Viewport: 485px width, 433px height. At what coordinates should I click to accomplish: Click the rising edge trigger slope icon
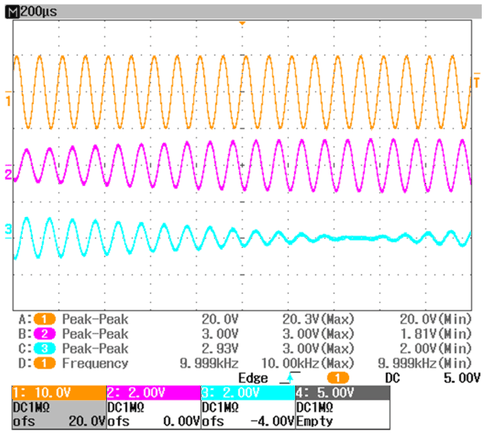(290, 378)
